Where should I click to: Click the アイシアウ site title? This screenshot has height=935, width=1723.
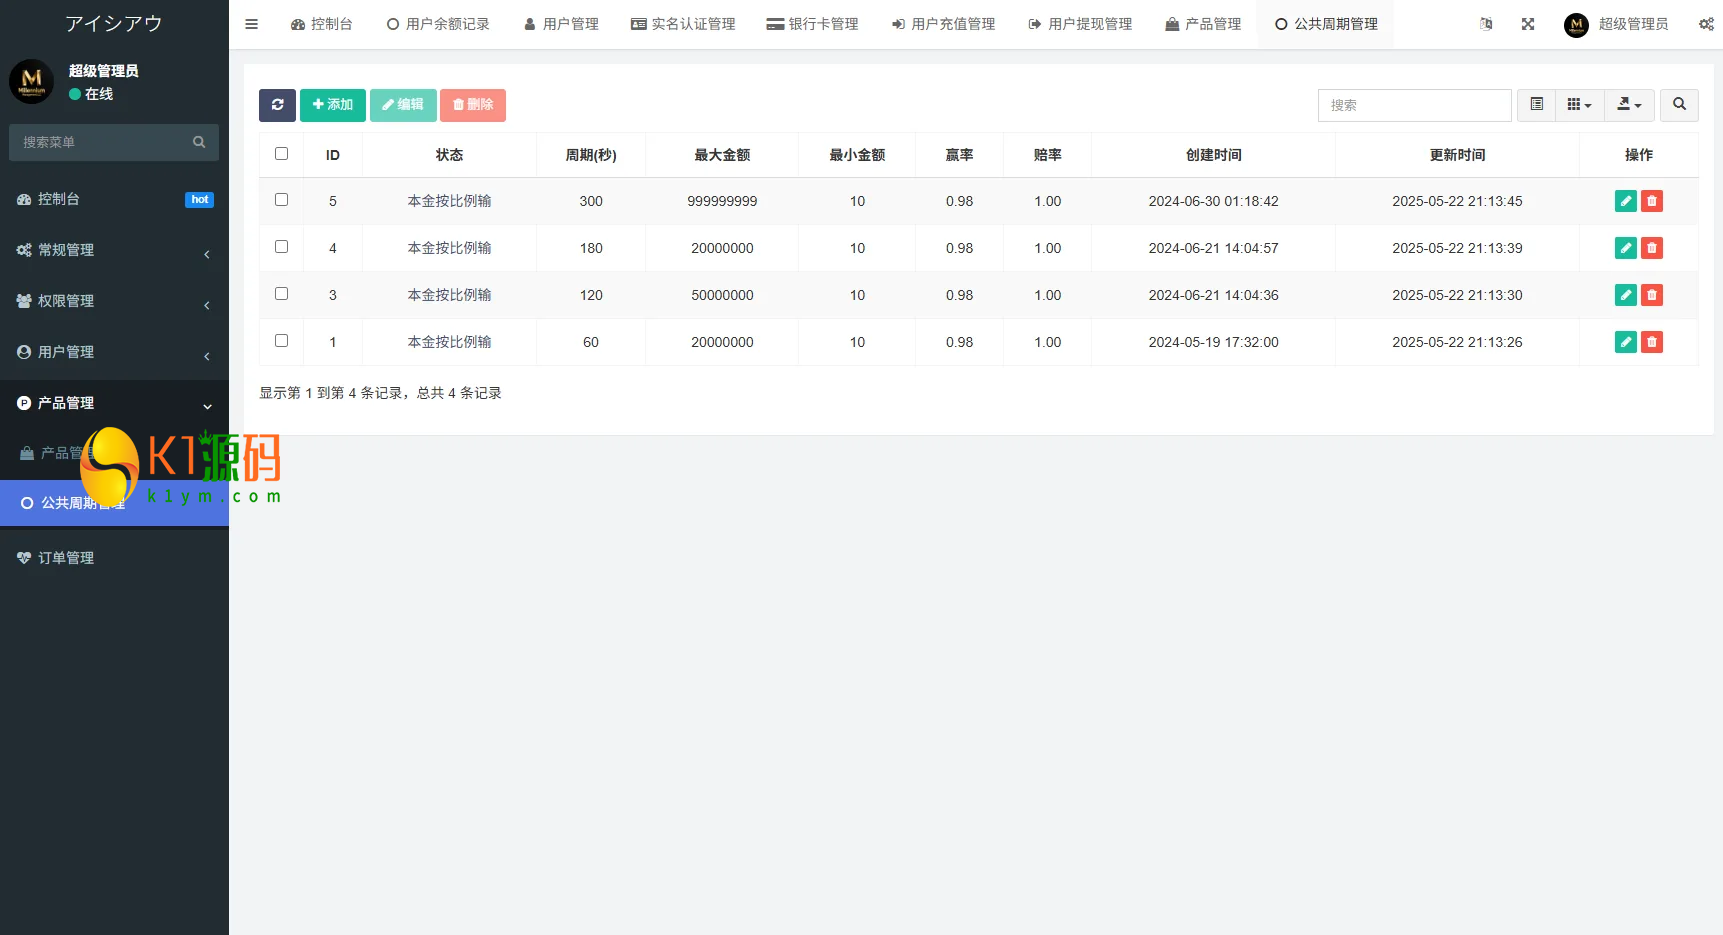(x=114, y=23)
